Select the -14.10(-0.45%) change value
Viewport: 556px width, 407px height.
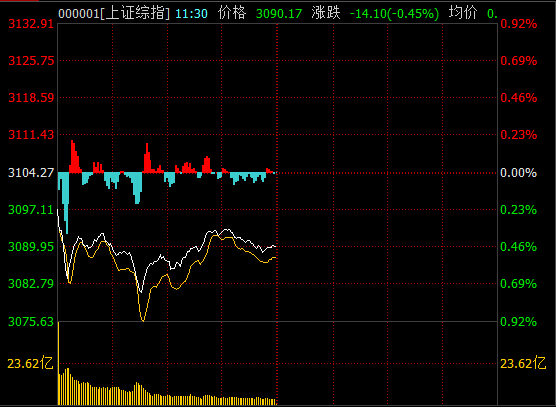(394, 14)
